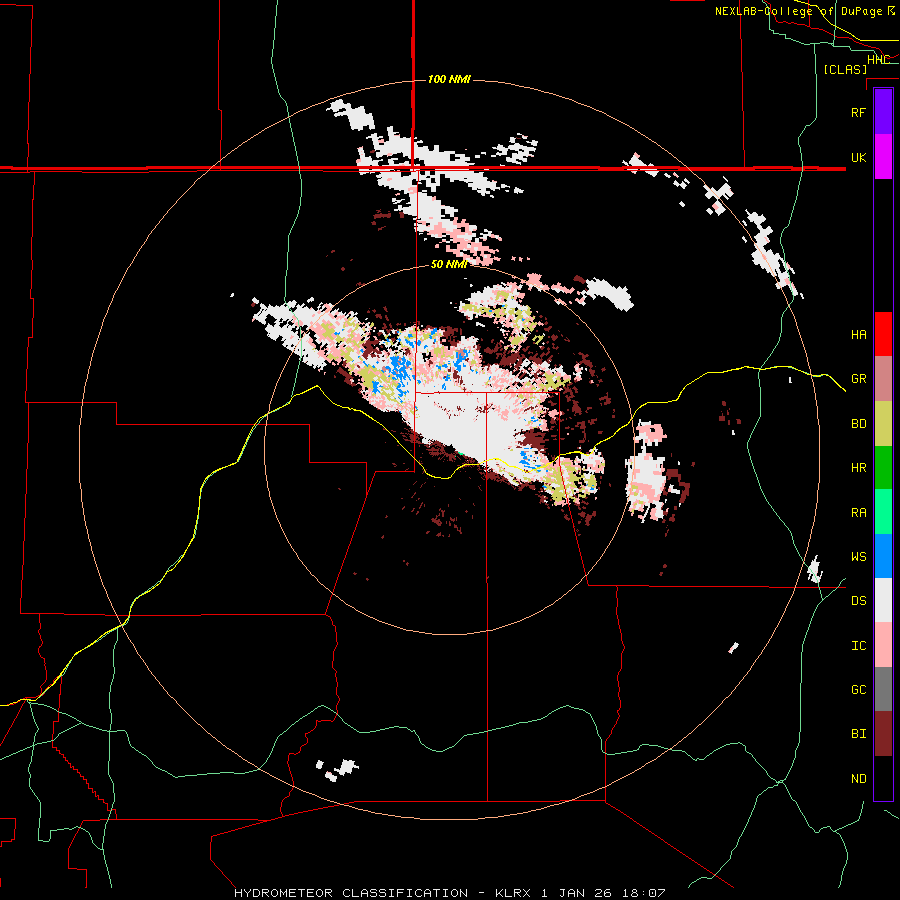Click the RF legend label
This screenshot has height=900, width=900.
coord(858,112)
